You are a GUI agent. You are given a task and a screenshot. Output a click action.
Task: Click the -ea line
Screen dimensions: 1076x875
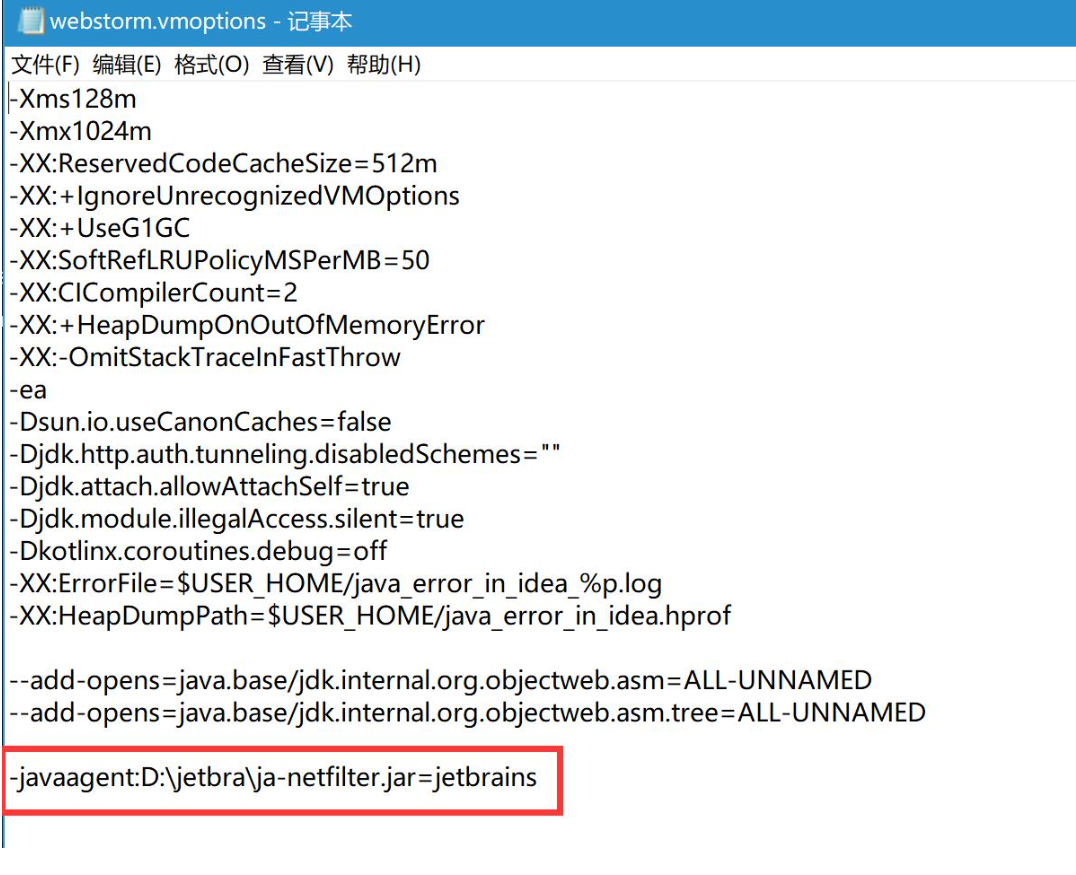28,389
